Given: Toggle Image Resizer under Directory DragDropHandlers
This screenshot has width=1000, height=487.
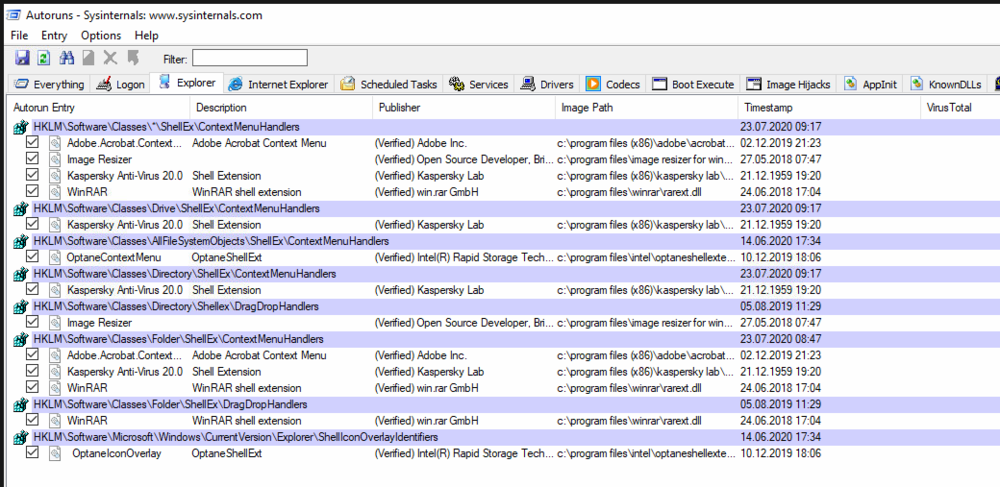Looking at the screenshot, I should (33, 322).
